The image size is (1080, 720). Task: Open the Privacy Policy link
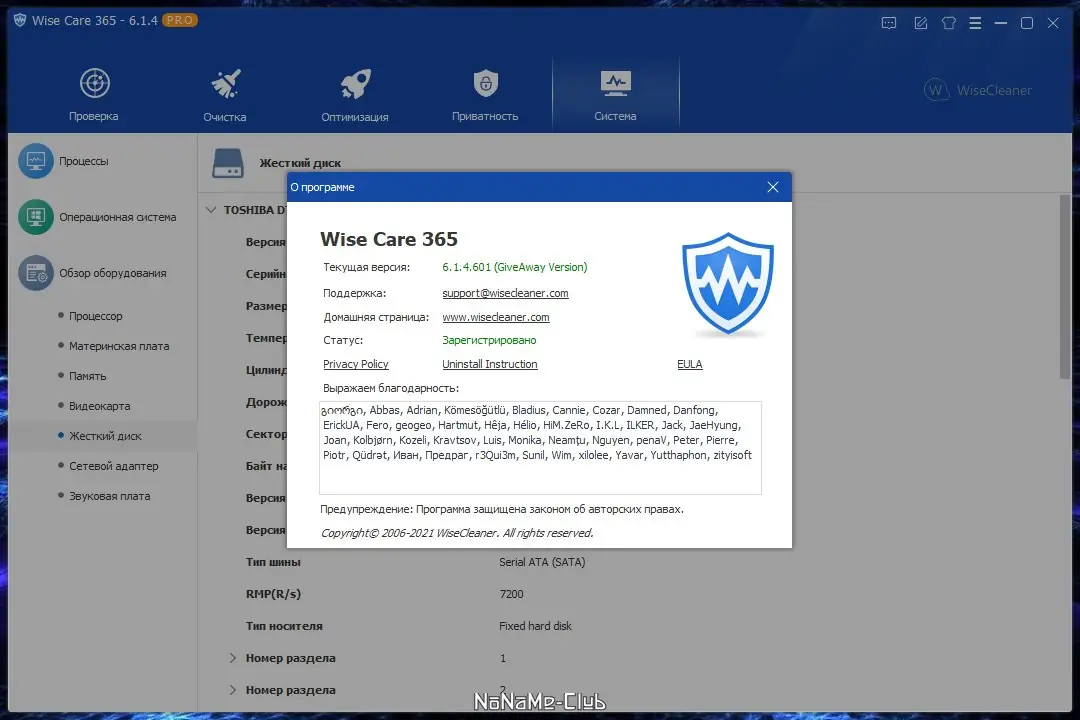pos(355,364)
